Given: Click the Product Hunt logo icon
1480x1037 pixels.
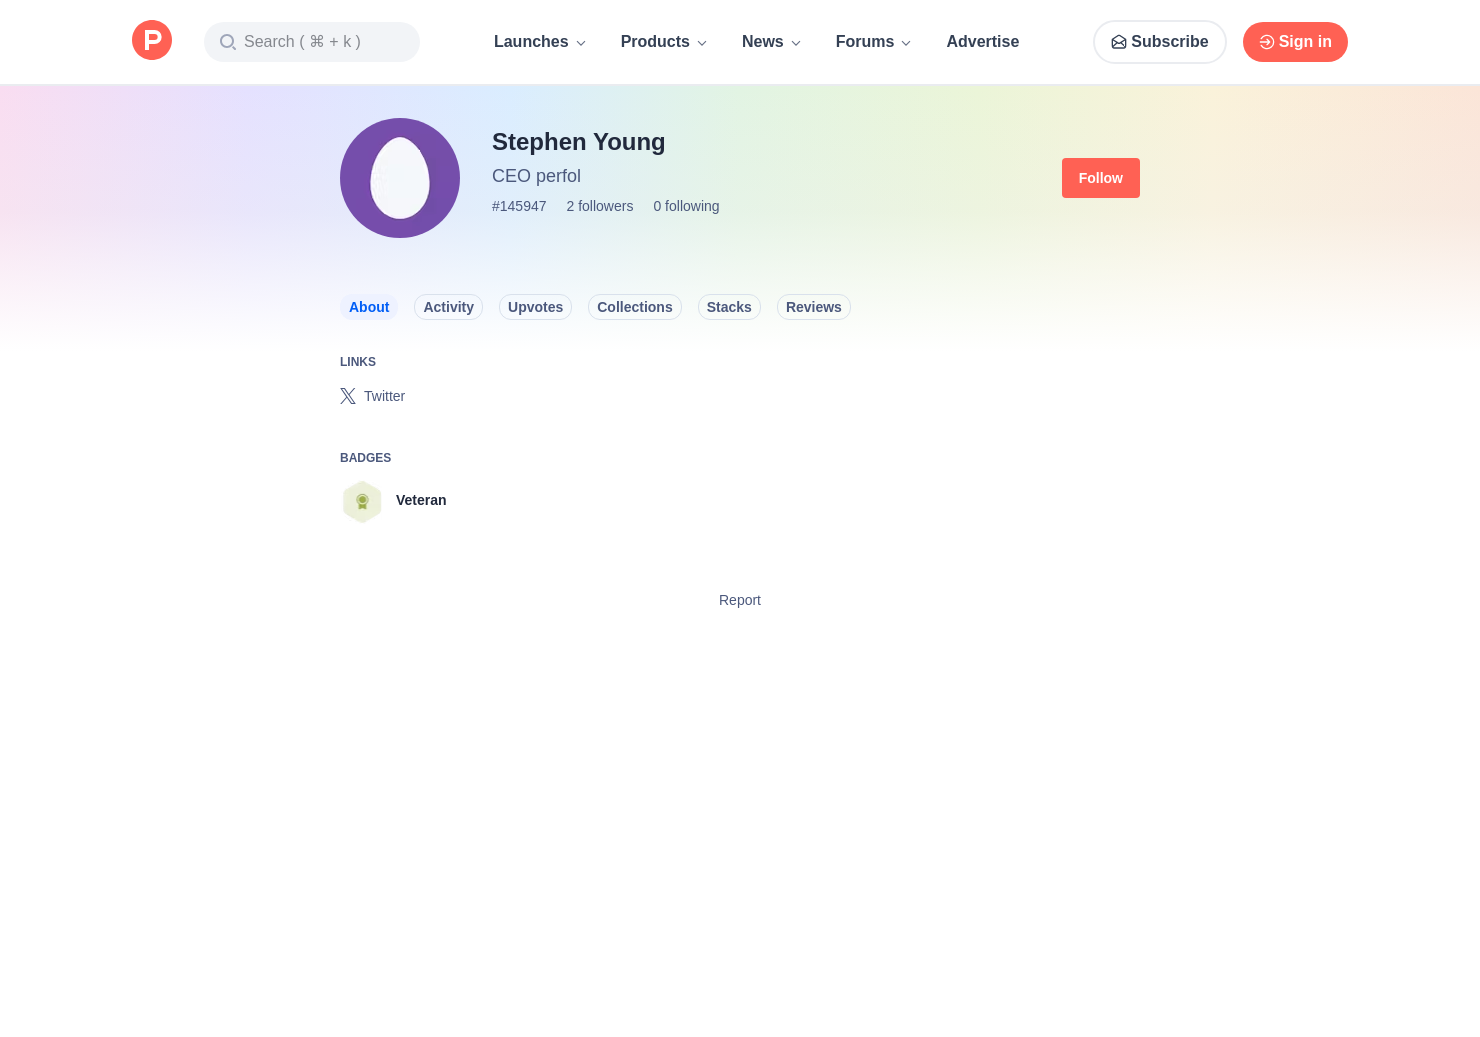Looking at the screenshot, I should click(152, 40).
